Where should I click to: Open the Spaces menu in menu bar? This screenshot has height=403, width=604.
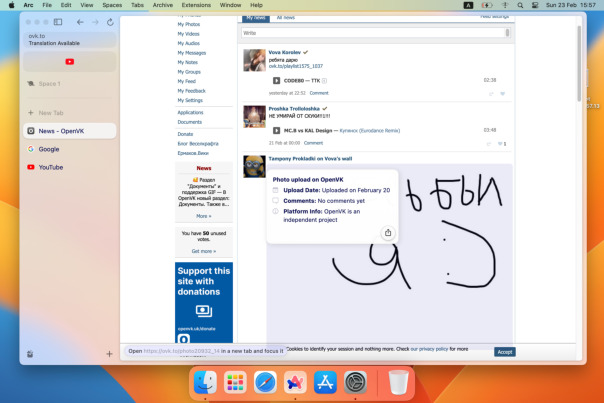click(111, 5)
